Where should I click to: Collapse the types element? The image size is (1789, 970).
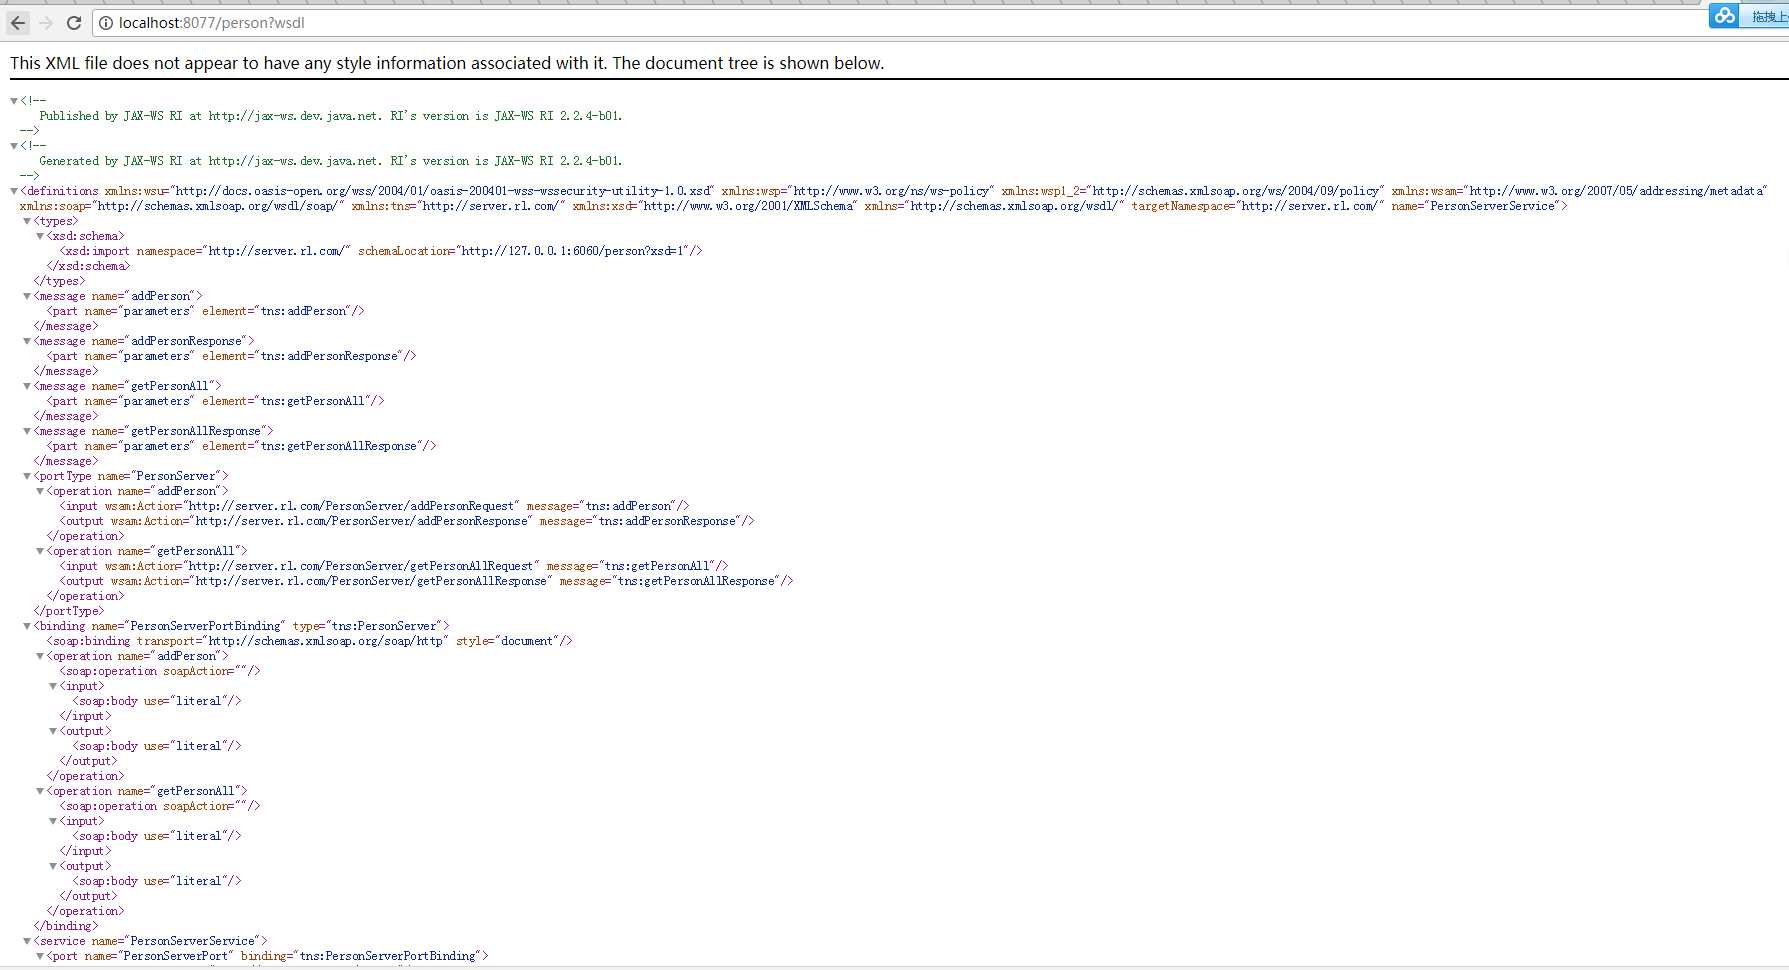click(x=27, y=221)
